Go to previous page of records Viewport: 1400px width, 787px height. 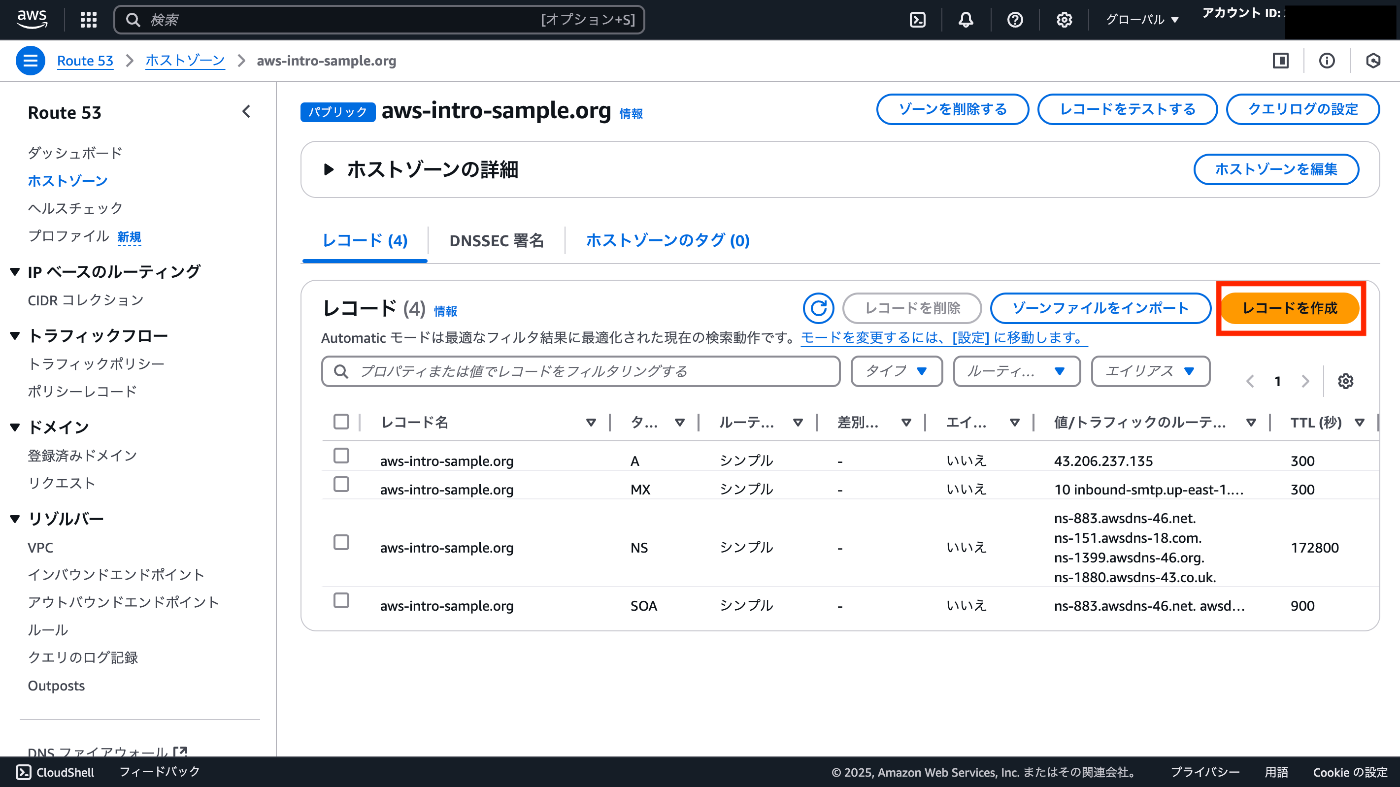pos(1250,381)
